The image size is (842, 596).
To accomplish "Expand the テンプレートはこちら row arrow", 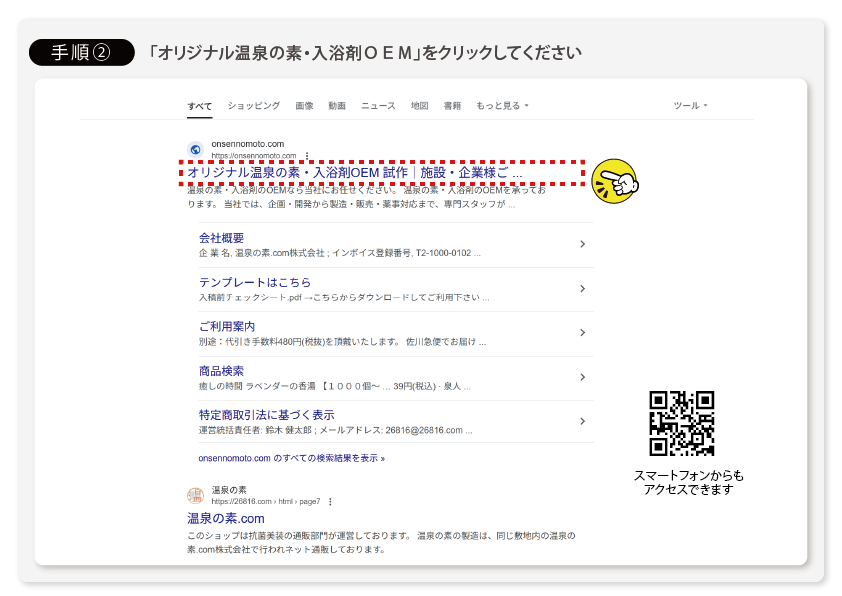I will click(582, 289).
